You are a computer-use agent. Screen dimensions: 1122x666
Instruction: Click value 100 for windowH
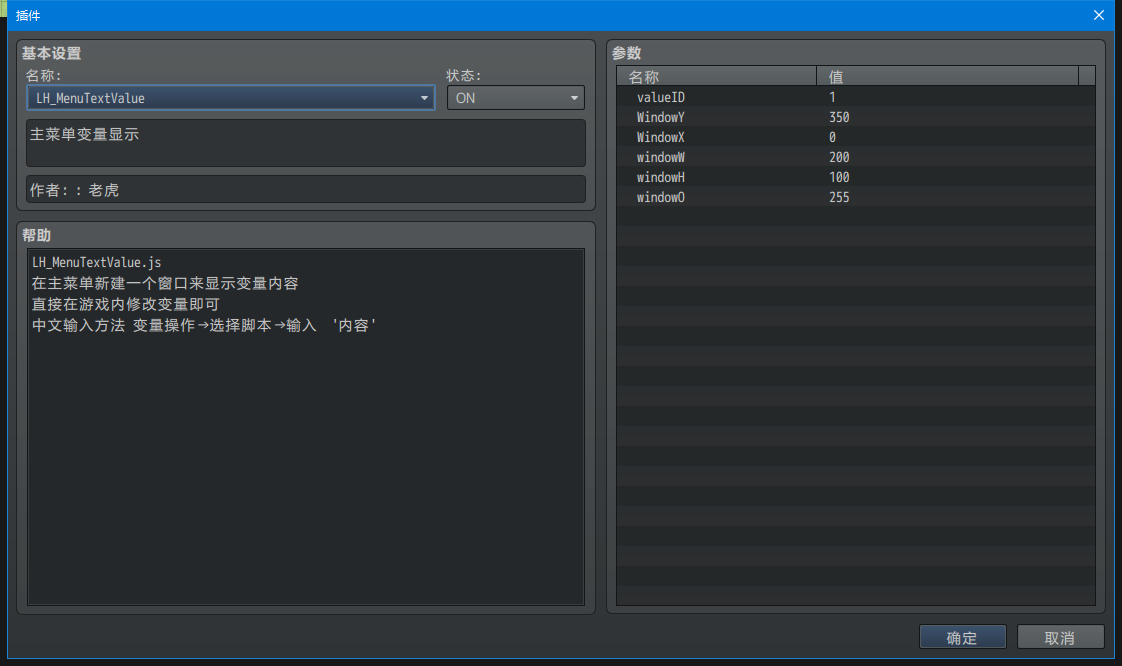click(839, 177)
